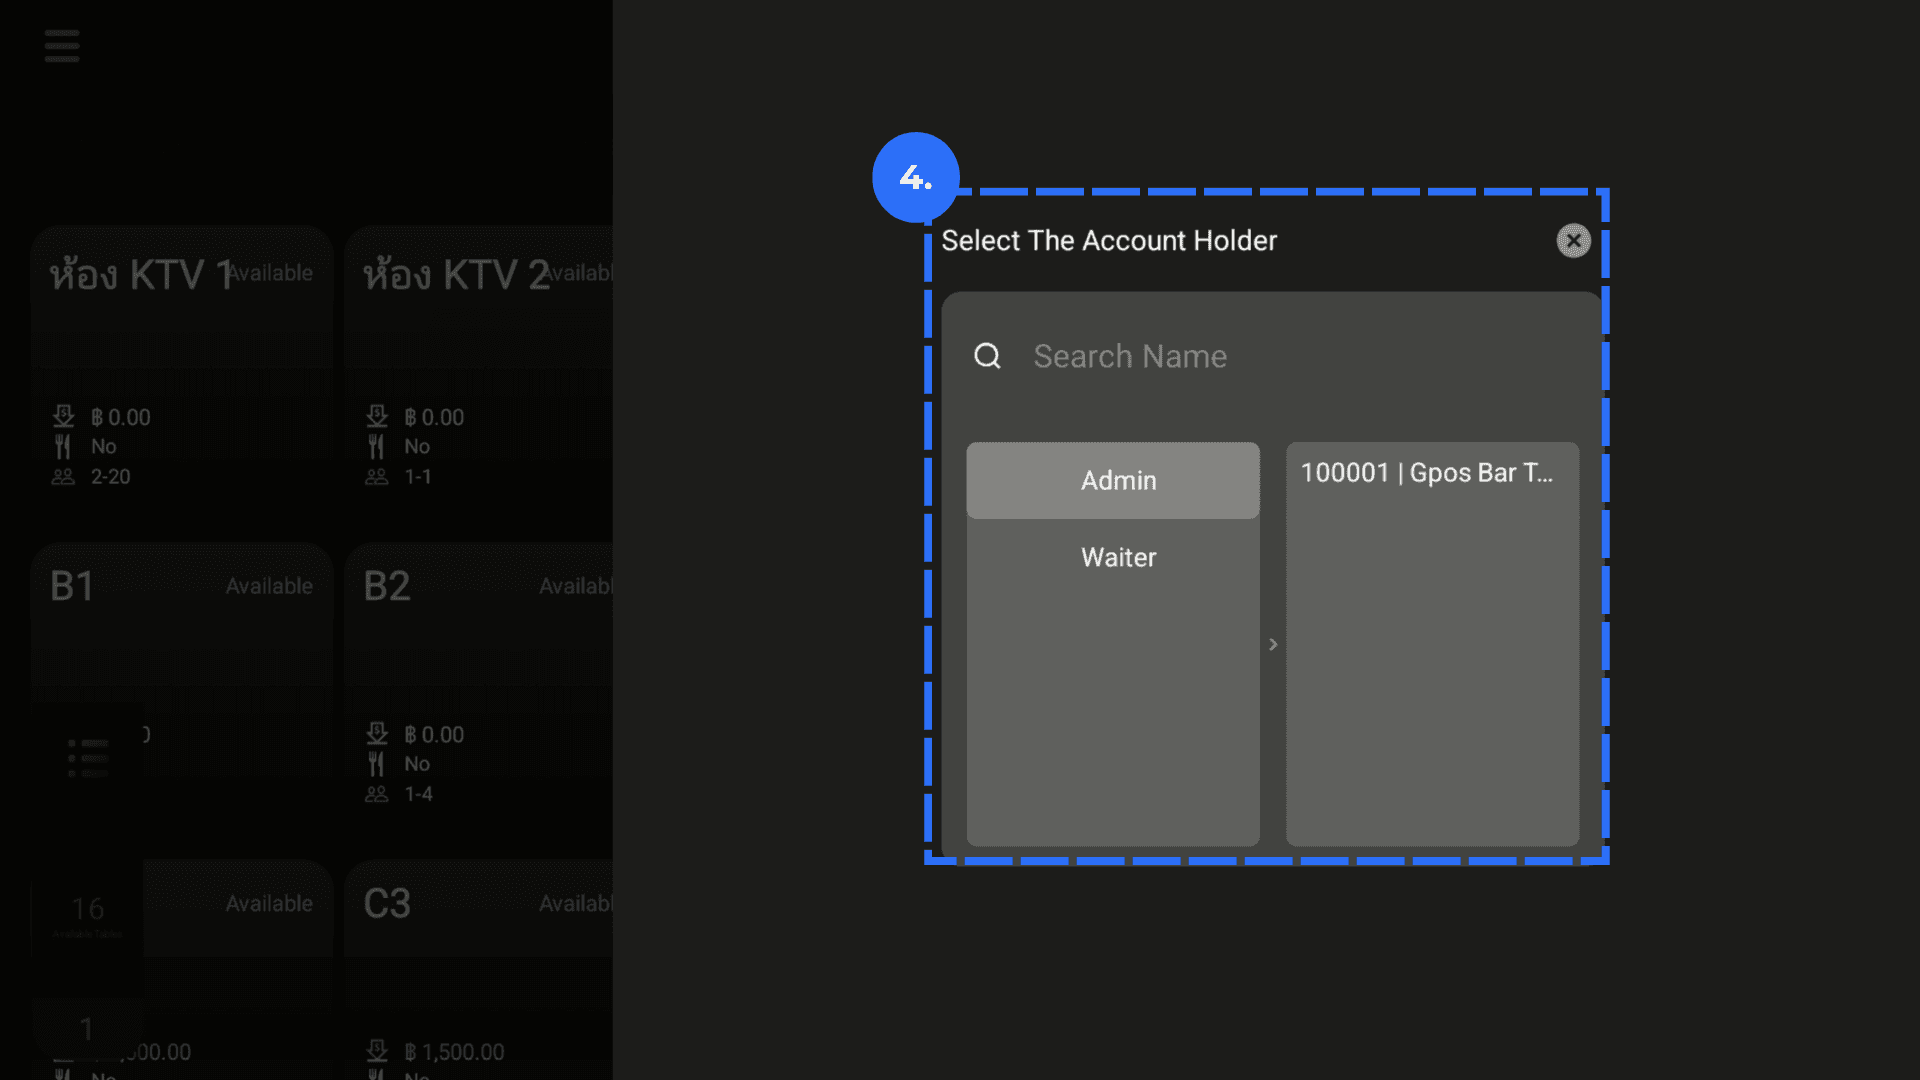Click the deposit icon beside ฿1,500.00
Viewport: 1920px width, 1080px height.
click(377, 1051)
